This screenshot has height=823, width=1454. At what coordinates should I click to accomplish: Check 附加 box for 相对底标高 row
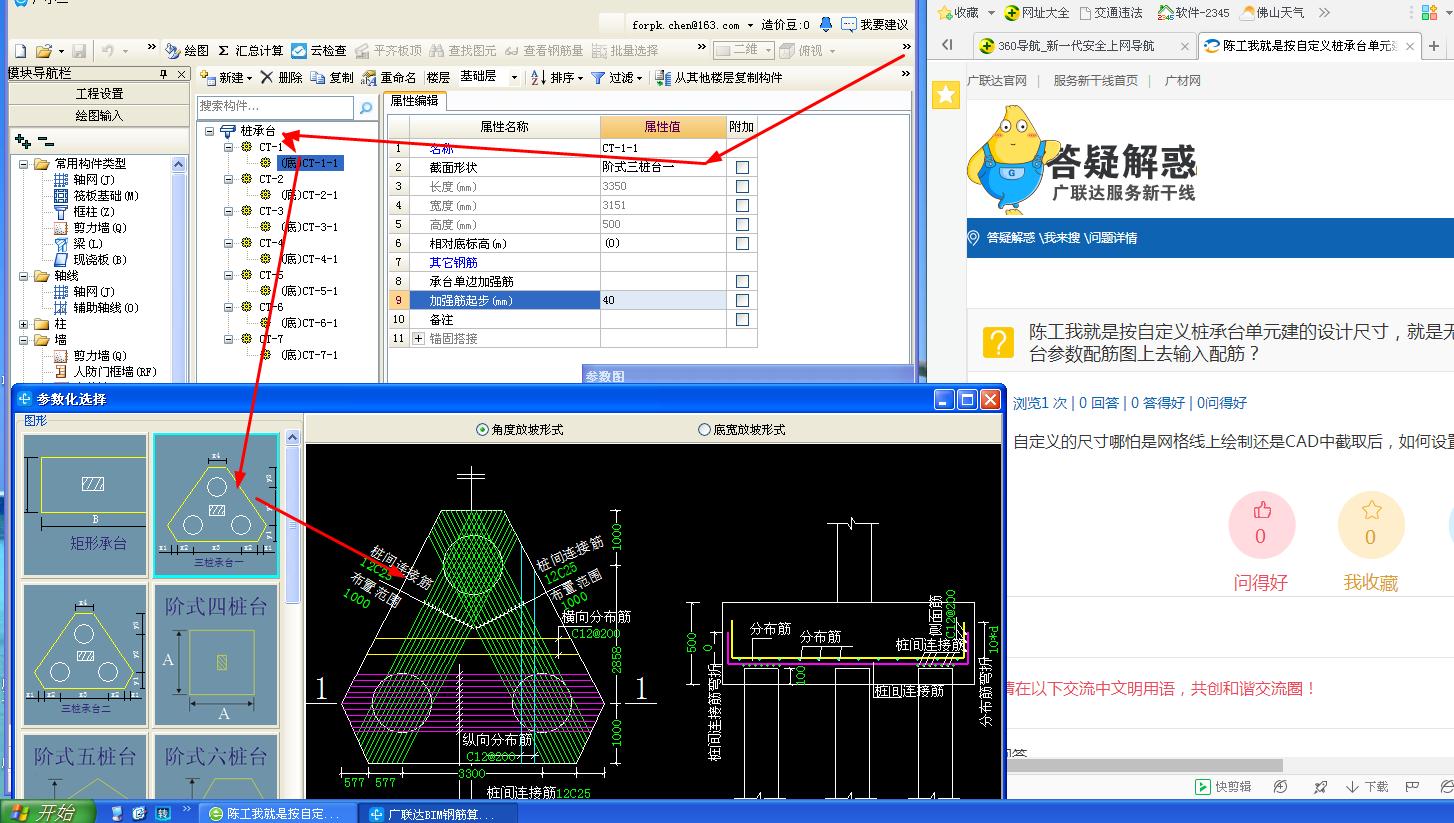(x=742, y=244)
